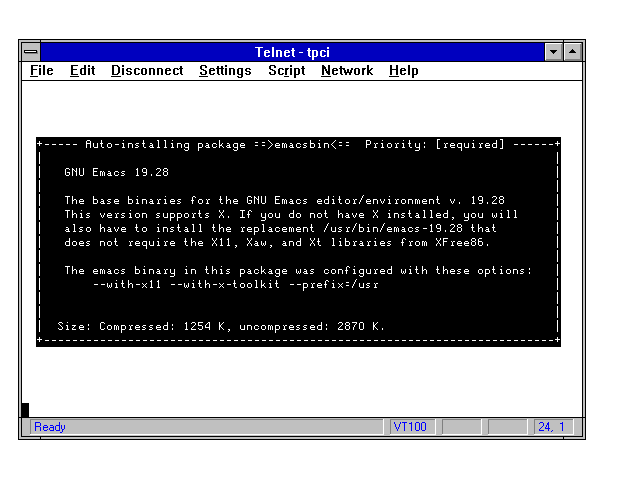Open the Disconnect menu
The height and width of the screenshot is (480, 640).
click(x=147, y=71)
